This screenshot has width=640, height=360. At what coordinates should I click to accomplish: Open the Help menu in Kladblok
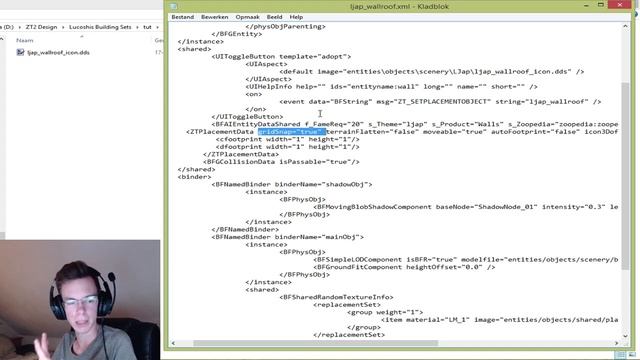point(296,17)
